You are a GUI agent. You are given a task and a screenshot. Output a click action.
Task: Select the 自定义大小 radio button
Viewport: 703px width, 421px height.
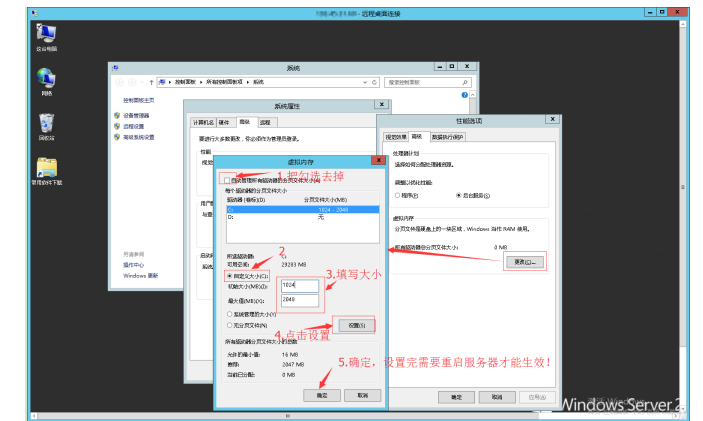tap(229, 275)
